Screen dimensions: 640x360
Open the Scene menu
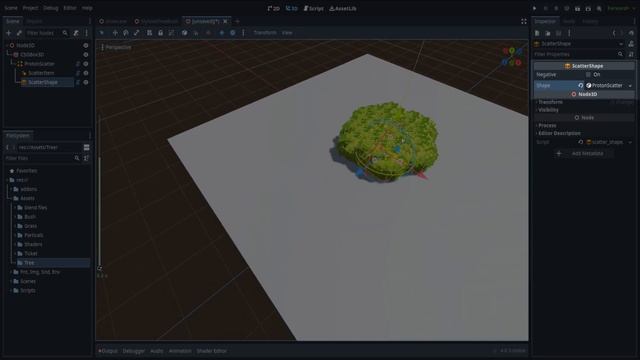11,8
